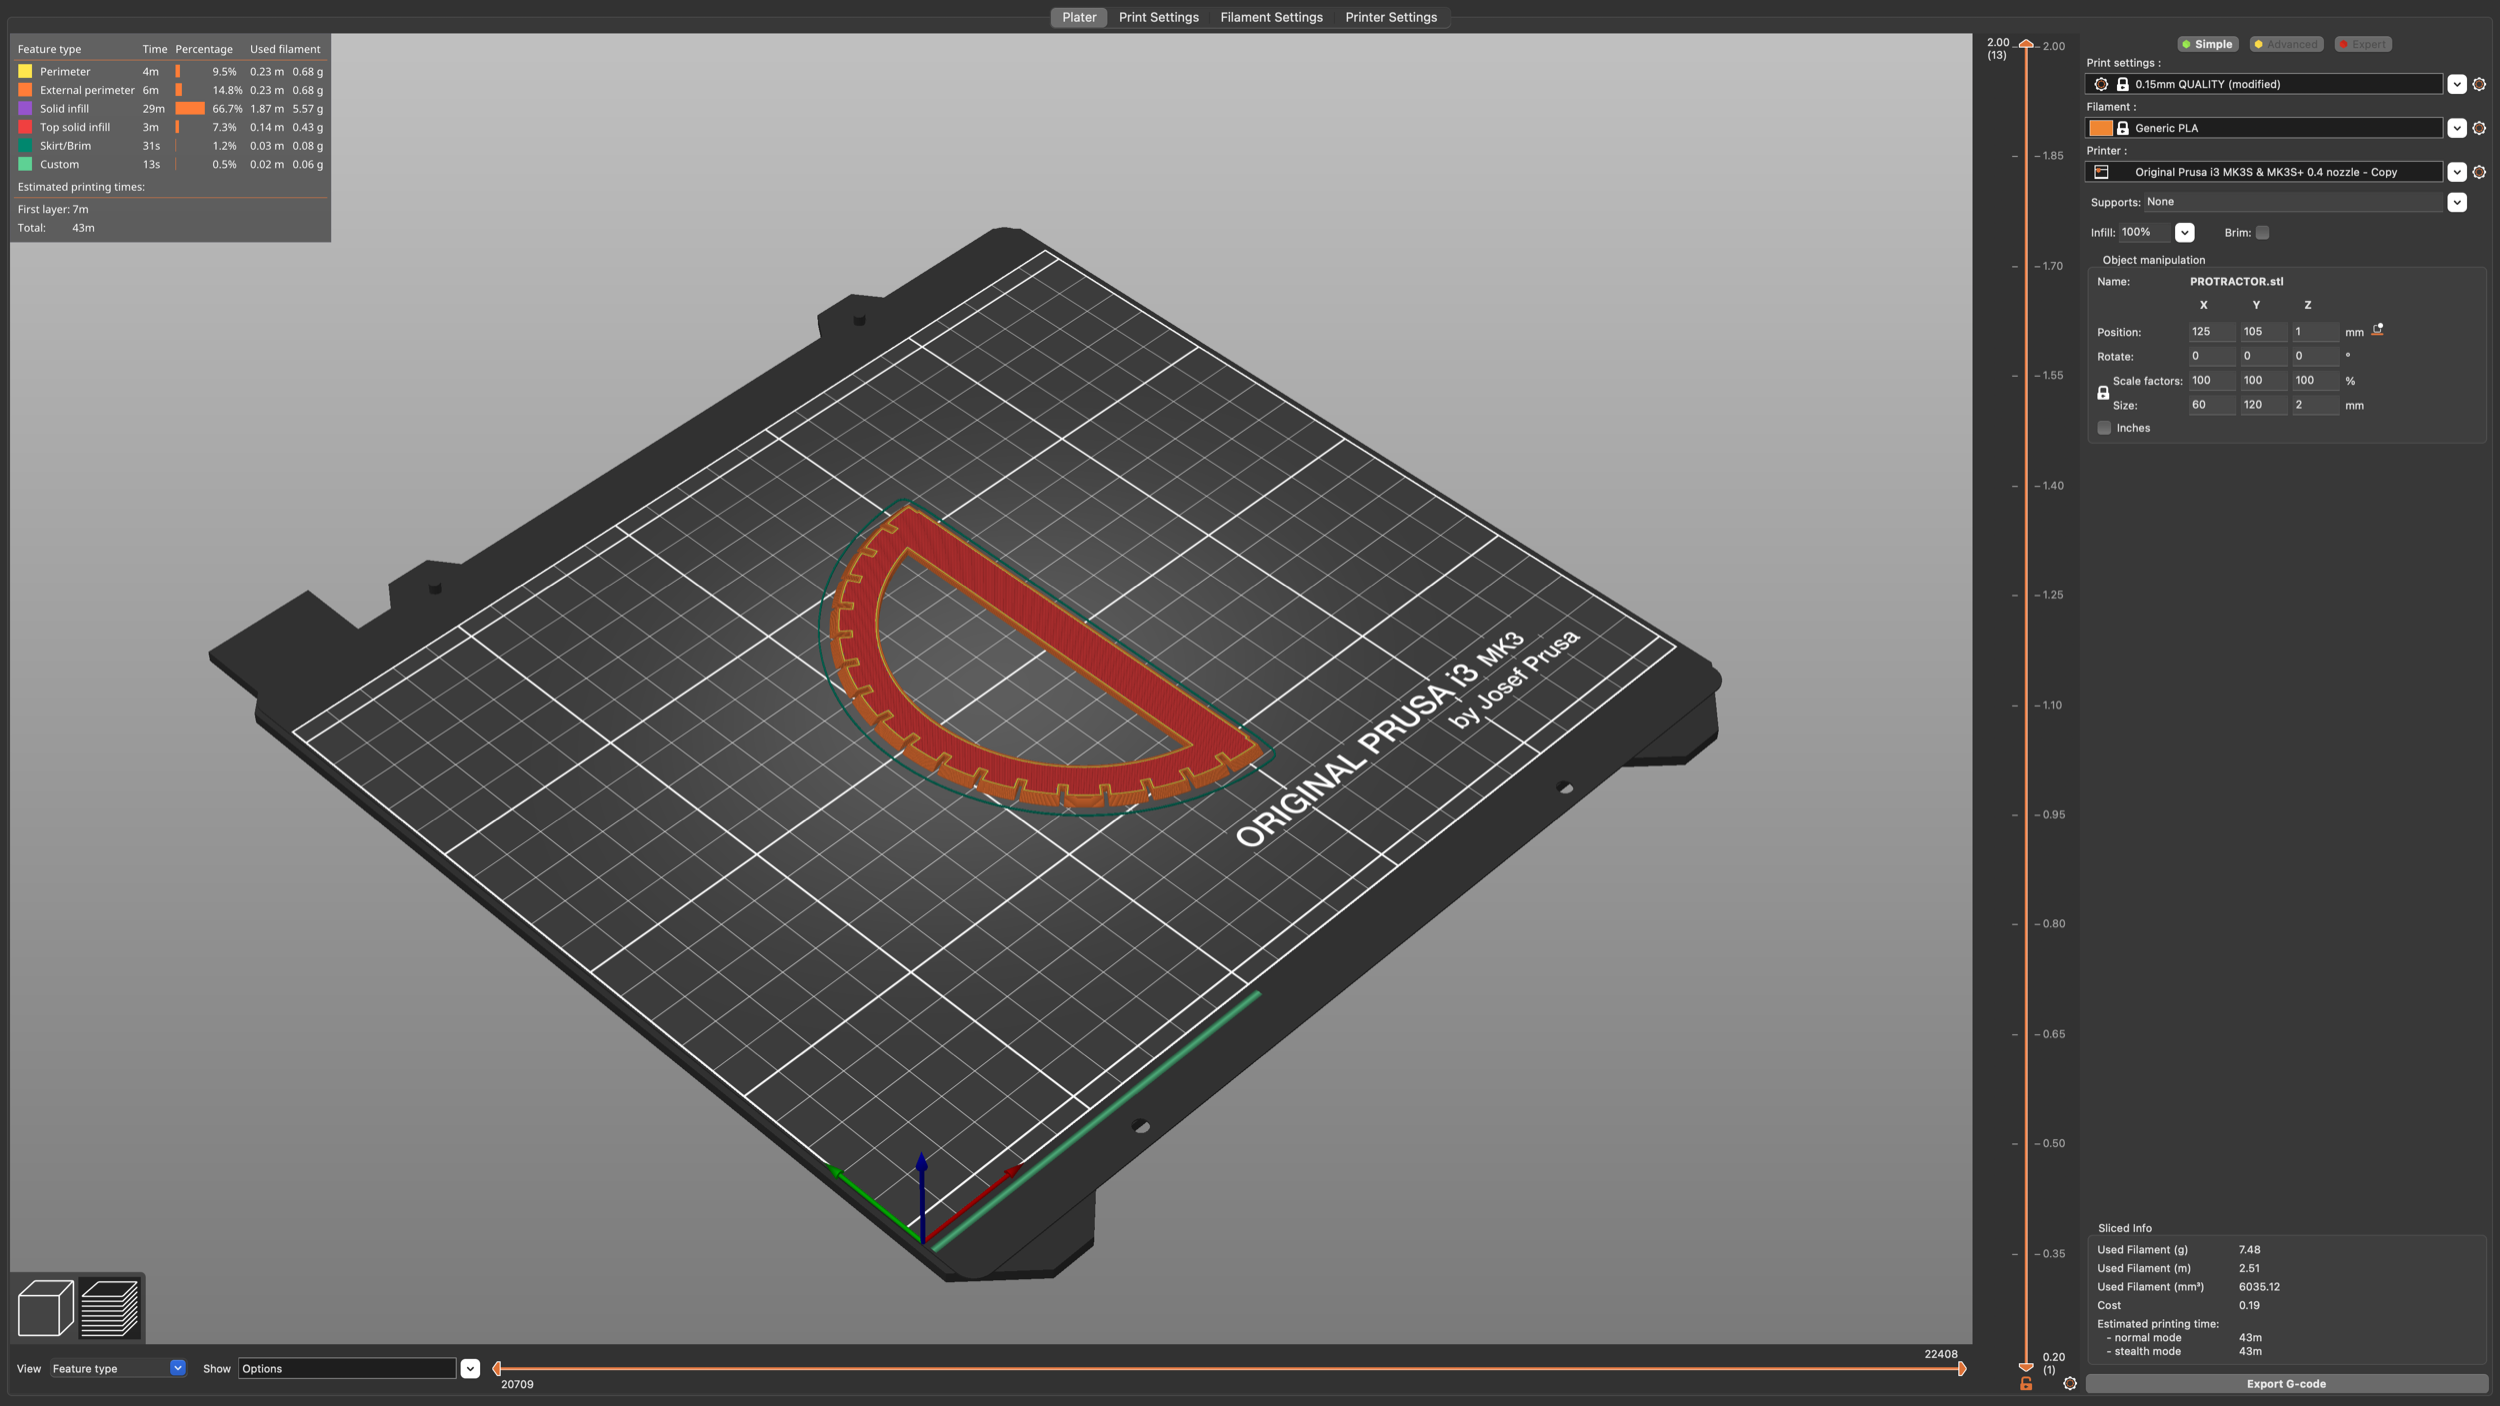2500x1406 pixels.
Task: Toggle External perimeter visibility in legend
Action: 170,90
